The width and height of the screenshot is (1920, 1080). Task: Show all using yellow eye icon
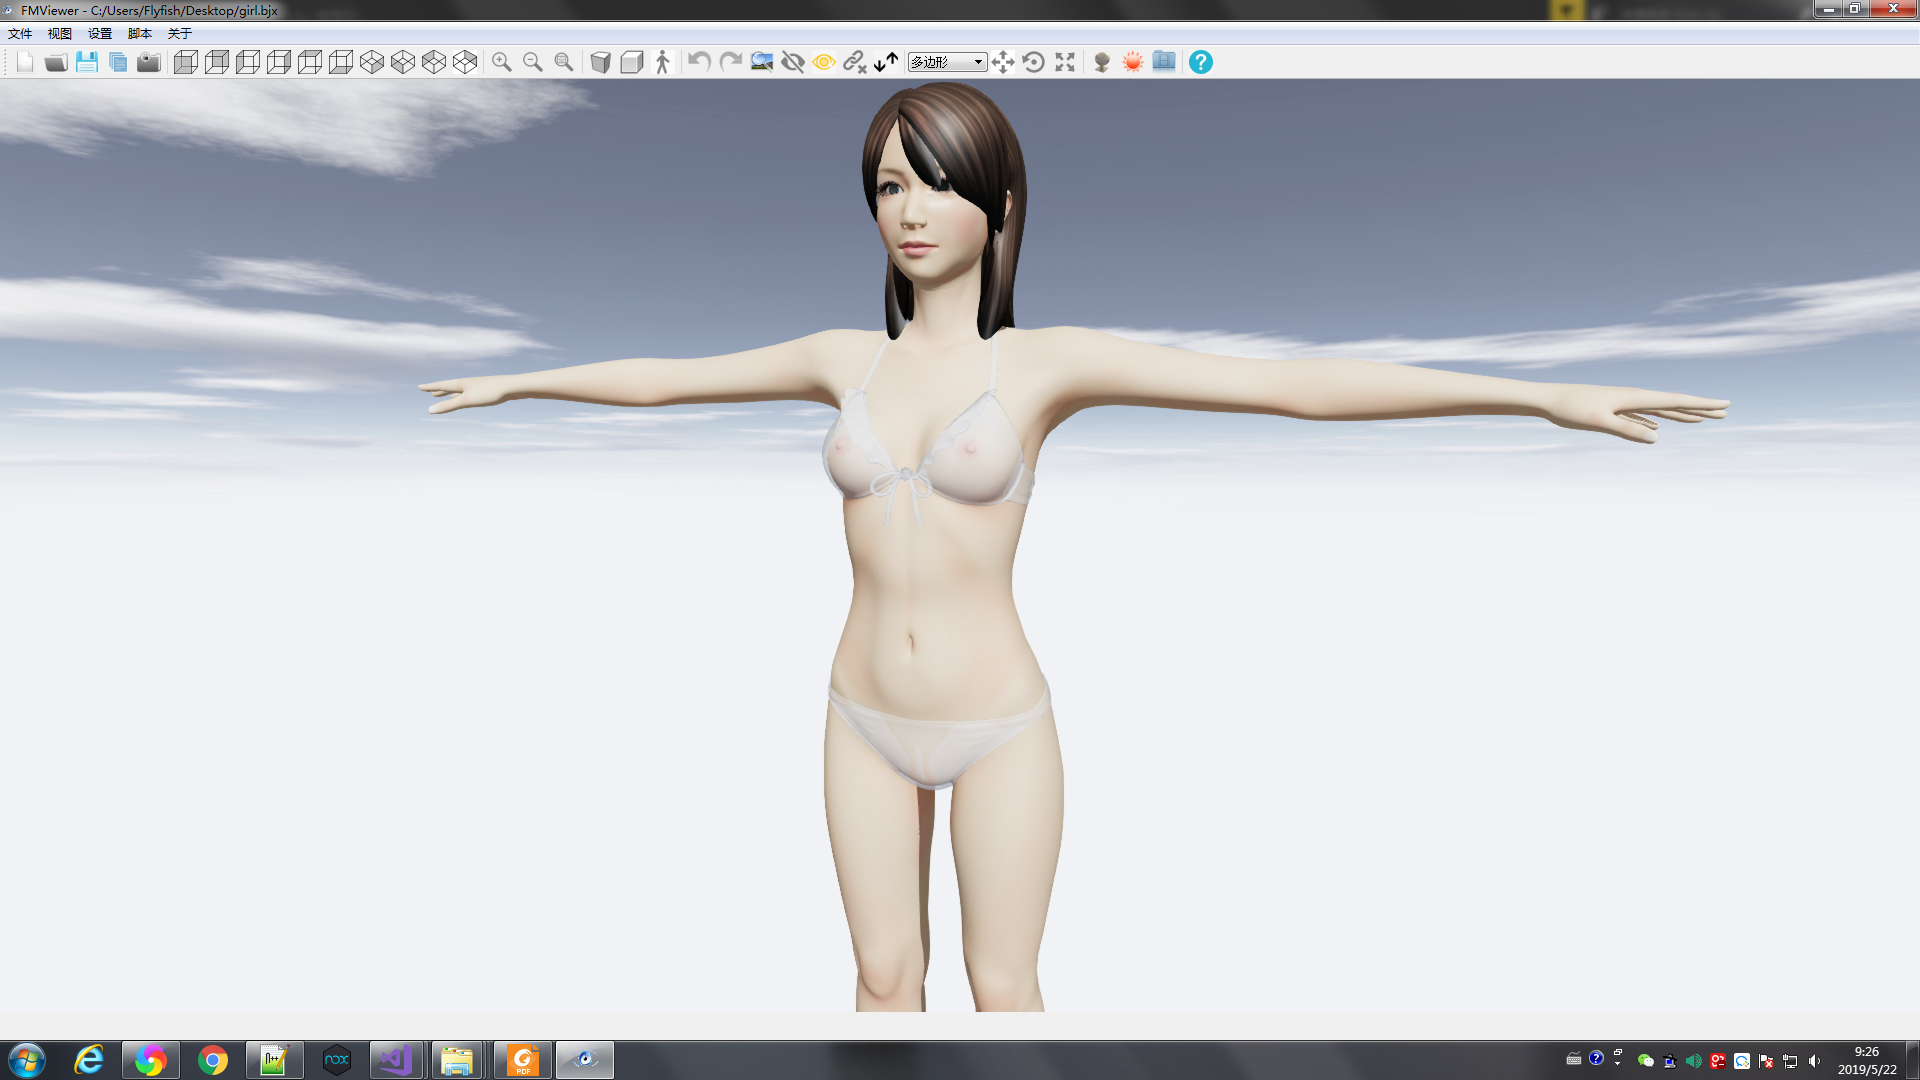(x=823, y=62)
